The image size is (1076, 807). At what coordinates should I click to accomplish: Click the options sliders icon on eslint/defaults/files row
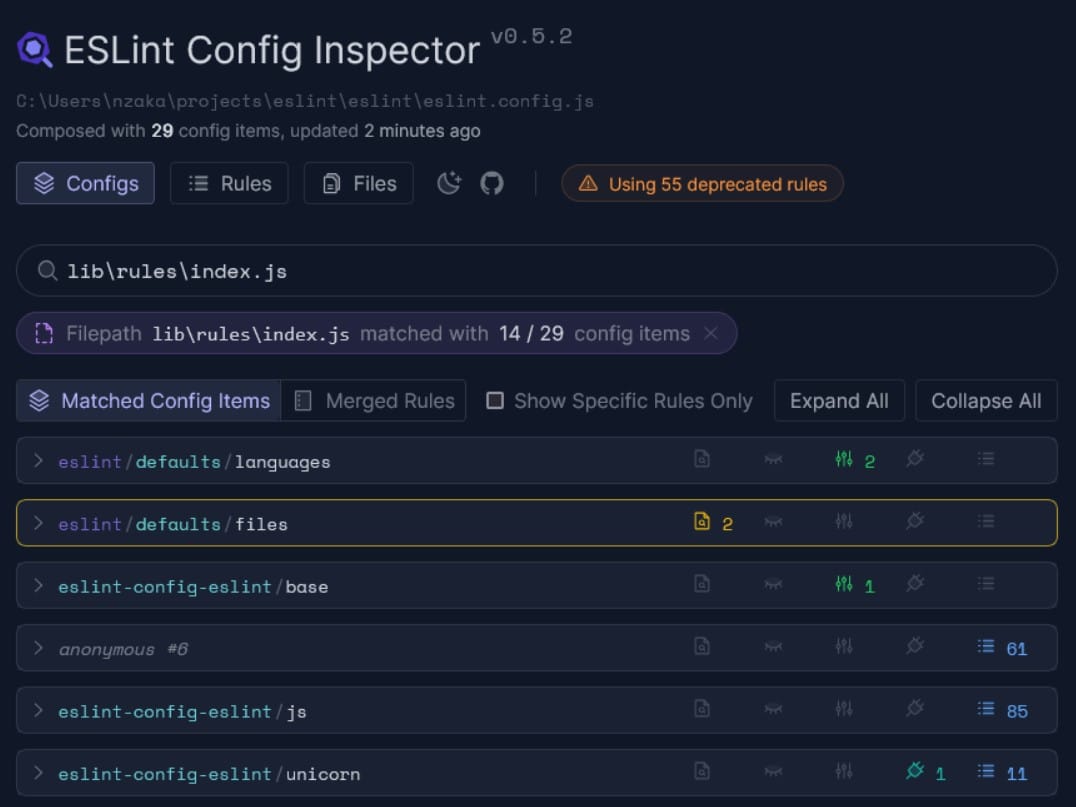[844, 522]
